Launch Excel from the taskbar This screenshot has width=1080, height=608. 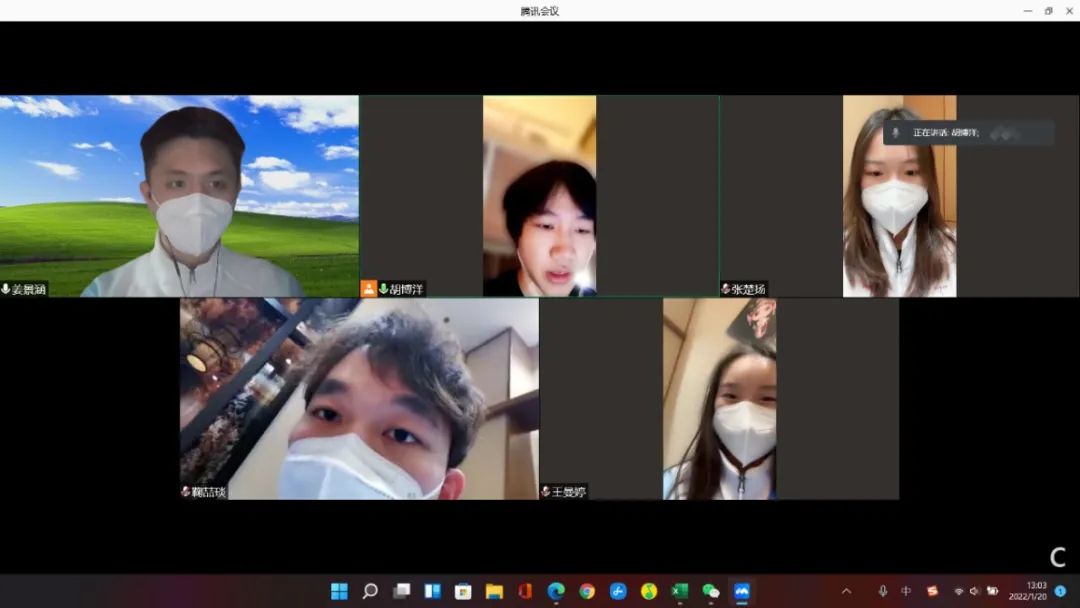[x=680, y=591]
